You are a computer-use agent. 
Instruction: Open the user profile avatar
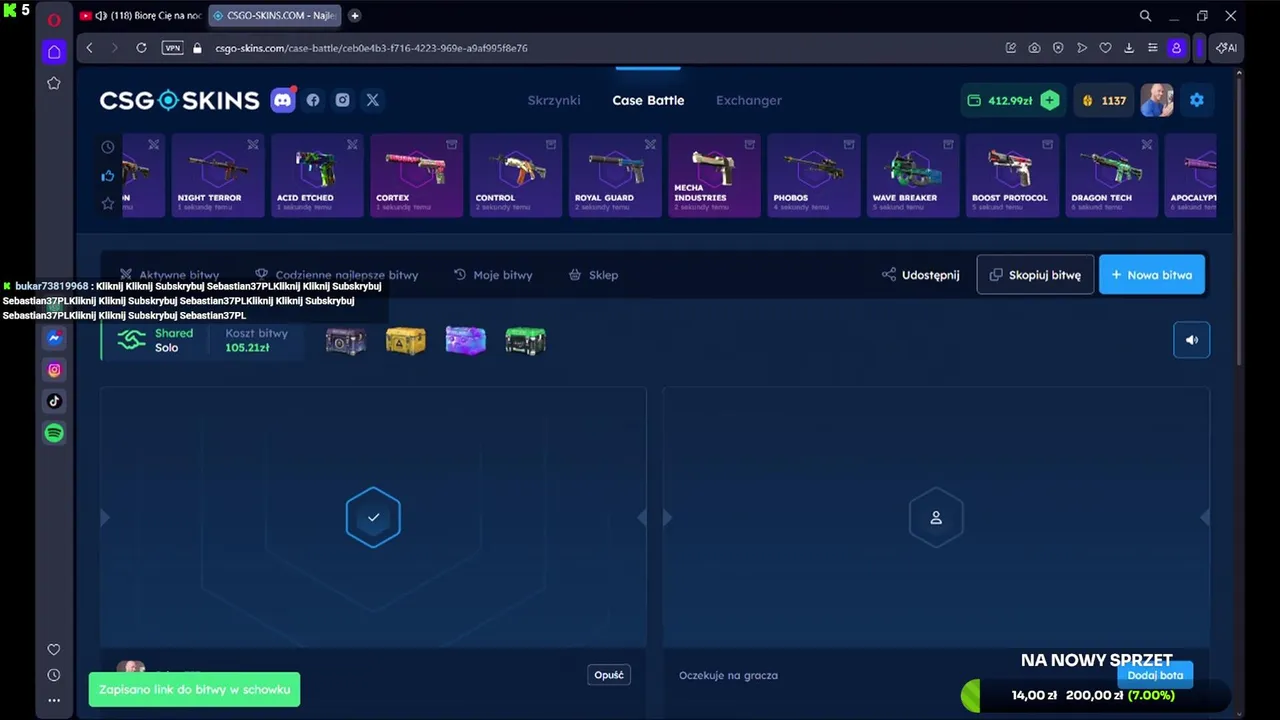click(x=1157, y=100)
